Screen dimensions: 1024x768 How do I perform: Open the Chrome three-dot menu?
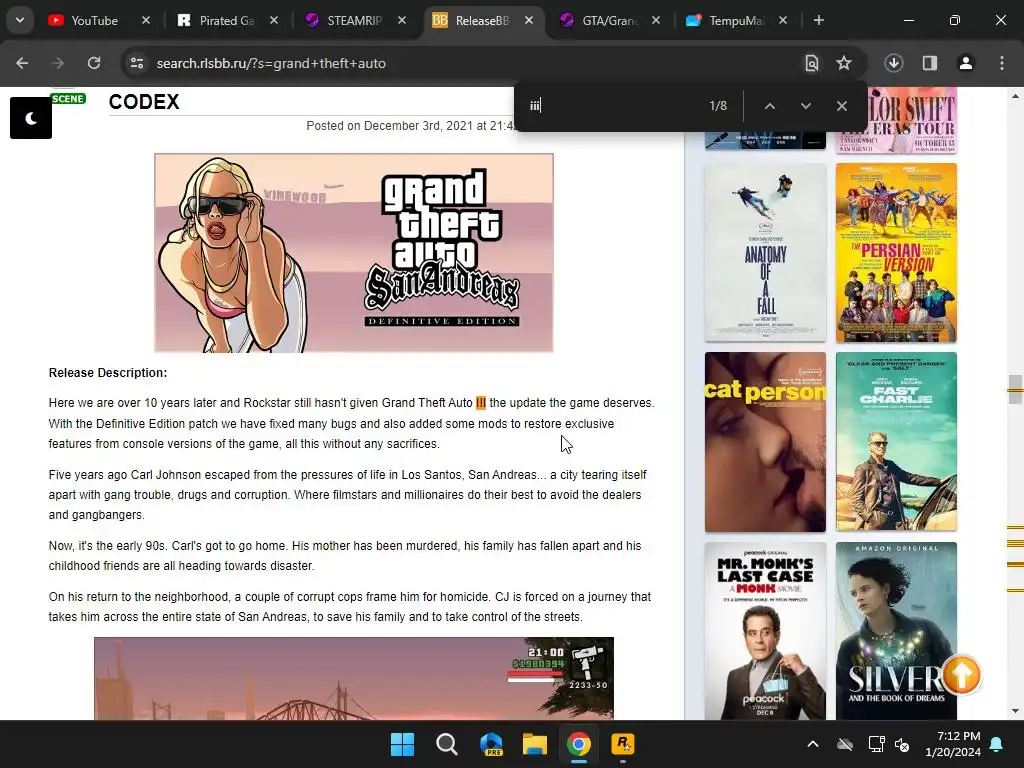point(1002,63)
